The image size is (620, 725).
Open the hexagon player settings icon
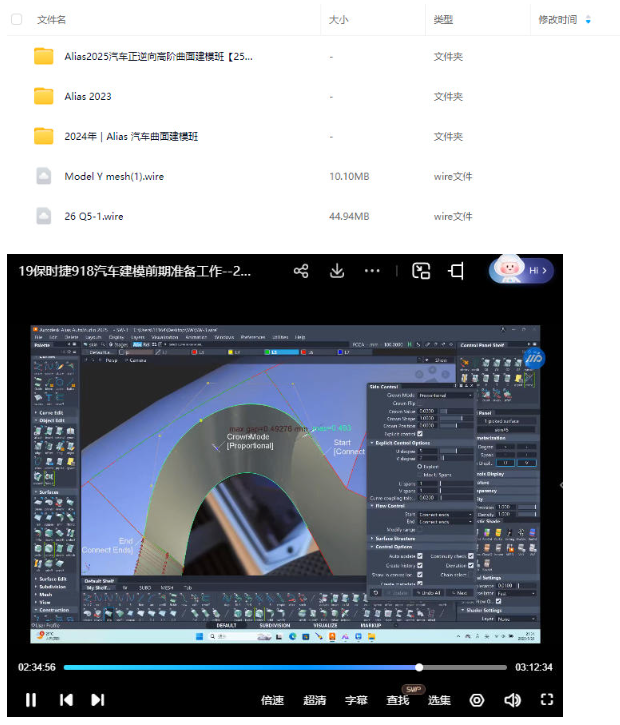(477, 700)
